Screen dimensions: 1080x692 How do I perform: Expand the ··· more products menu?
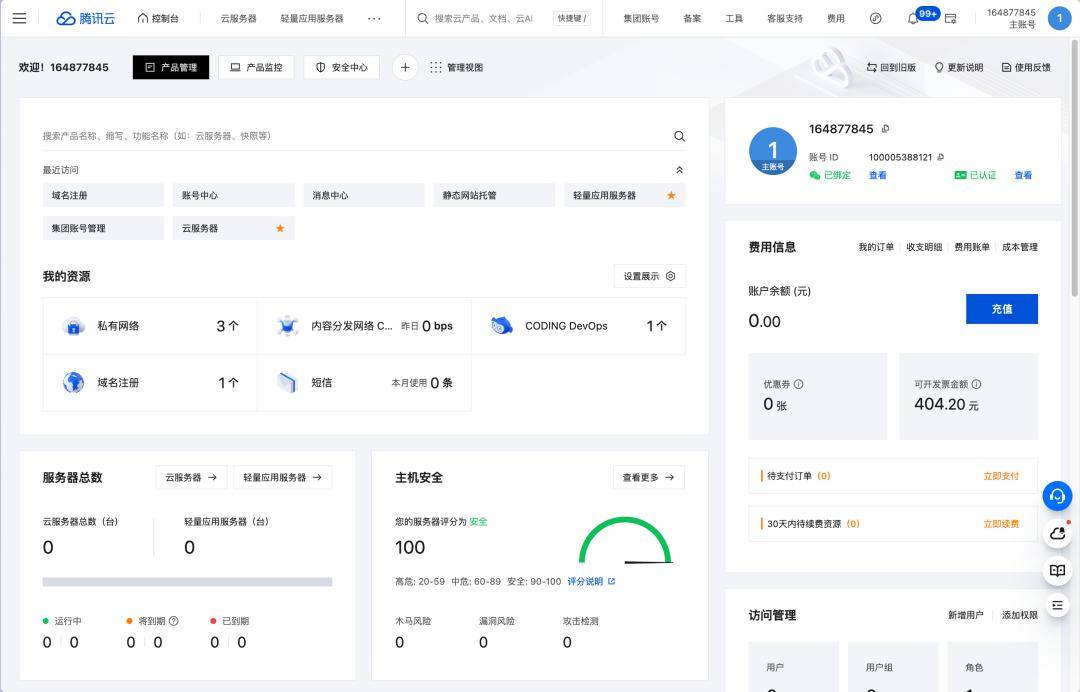[x=375, y=17]
